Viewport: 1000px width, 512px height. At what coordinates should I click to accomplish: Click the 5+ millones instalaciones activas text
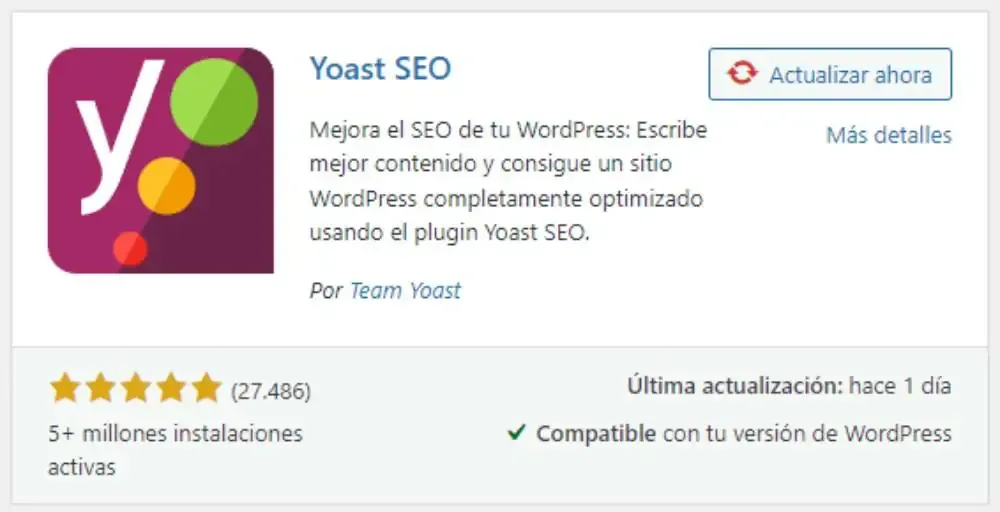(x=175, y=450)
